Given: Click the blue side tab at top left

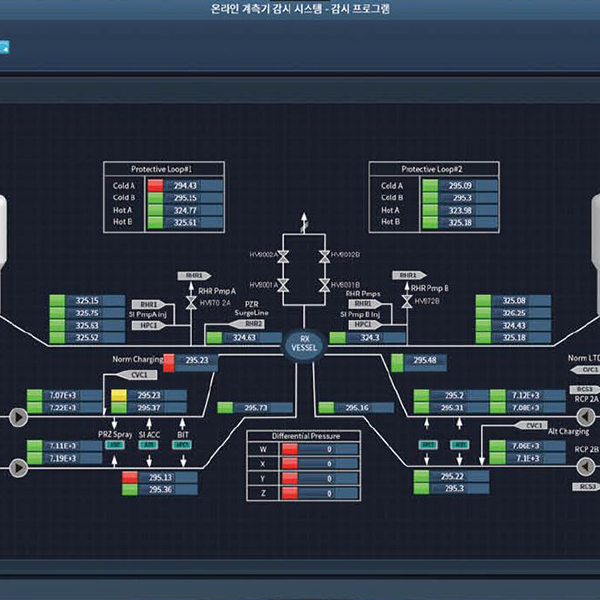Looking at the screenshot, I should (4, 46).
